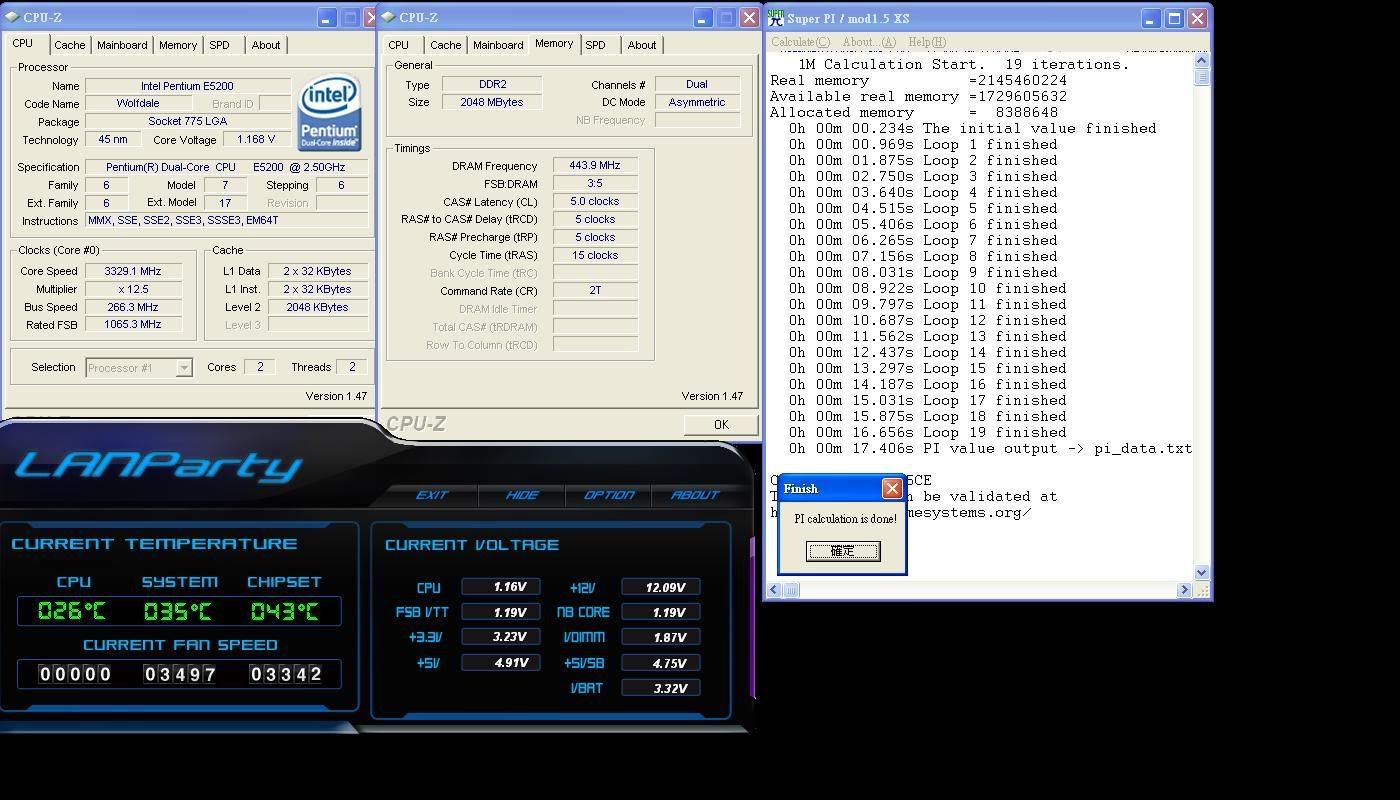Click Super PI vertical scrollbar up arrow

pos(1201,60)
